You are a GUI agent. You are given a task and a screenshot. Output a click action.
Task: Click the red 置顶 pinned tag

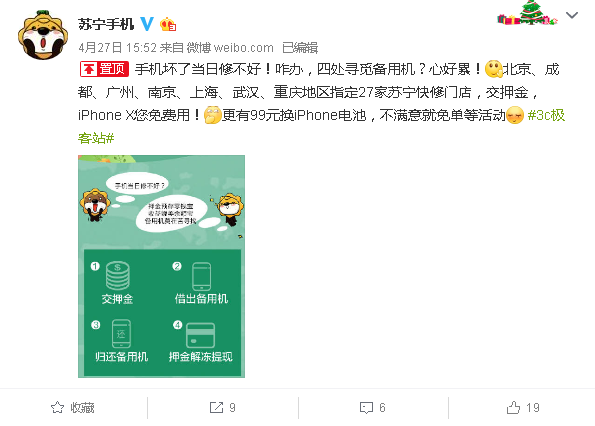pyautogui.click(x=104, y=69)
